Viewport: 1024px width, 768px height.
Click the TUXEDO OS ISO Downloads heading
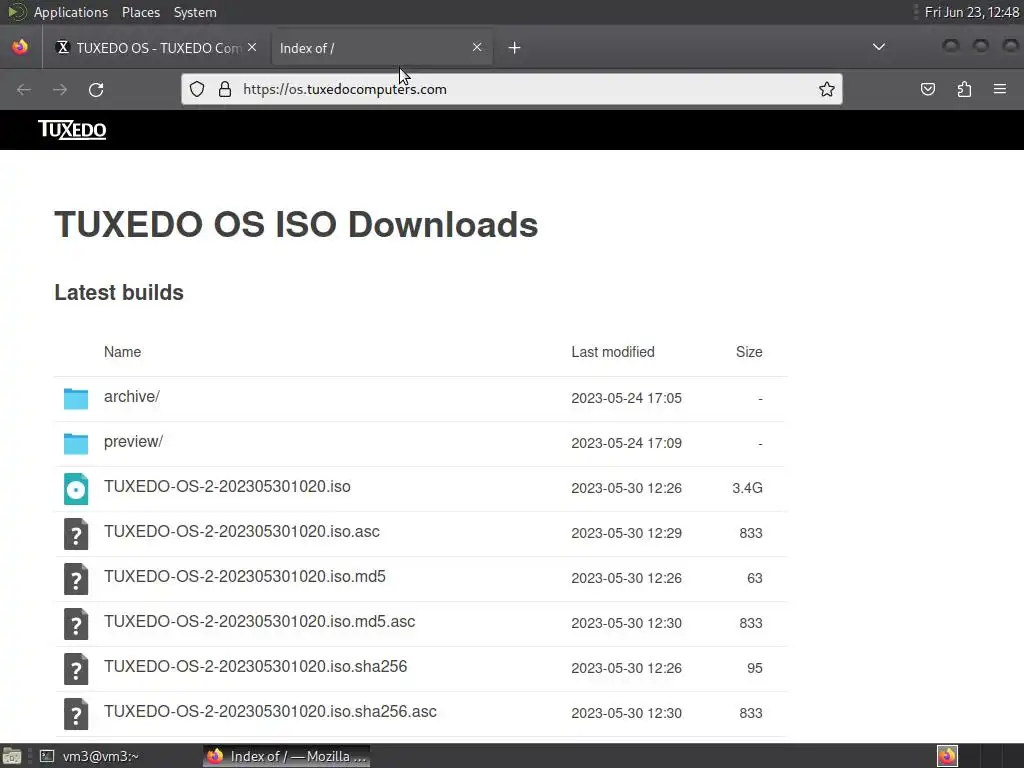tap(296, 225)
